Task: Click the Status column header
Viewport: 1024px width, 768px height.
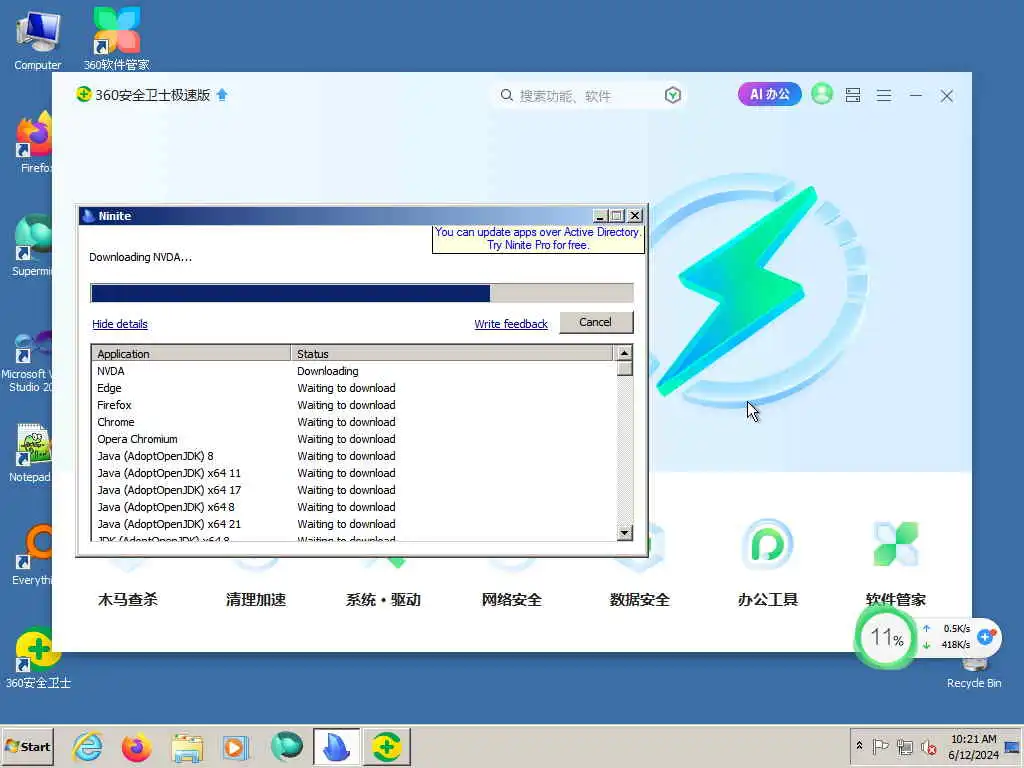Action: tap(451, 353)
